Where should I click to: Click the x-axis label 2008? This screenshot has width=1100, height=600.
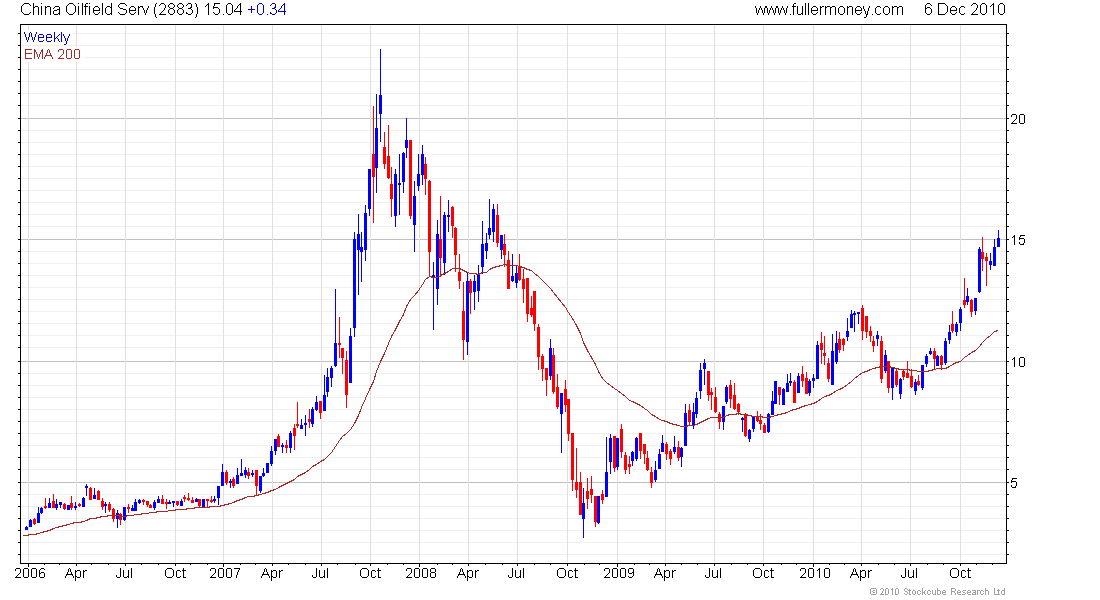(x=421, y=573)
